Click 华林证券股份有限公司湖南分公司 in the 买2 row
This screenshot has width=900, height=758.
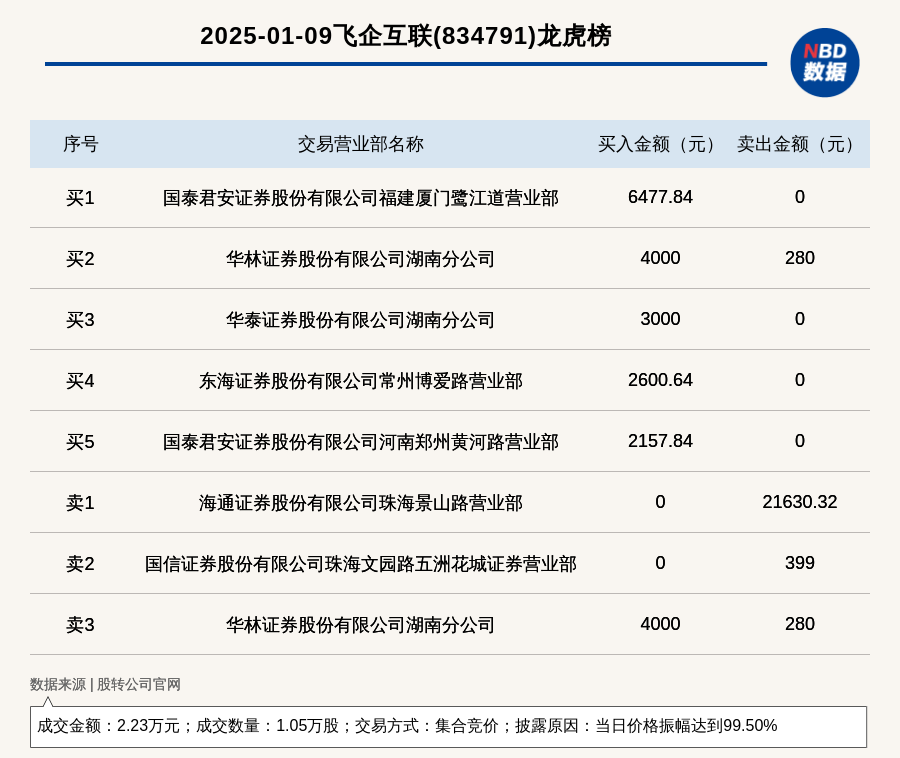coord(360,259)
